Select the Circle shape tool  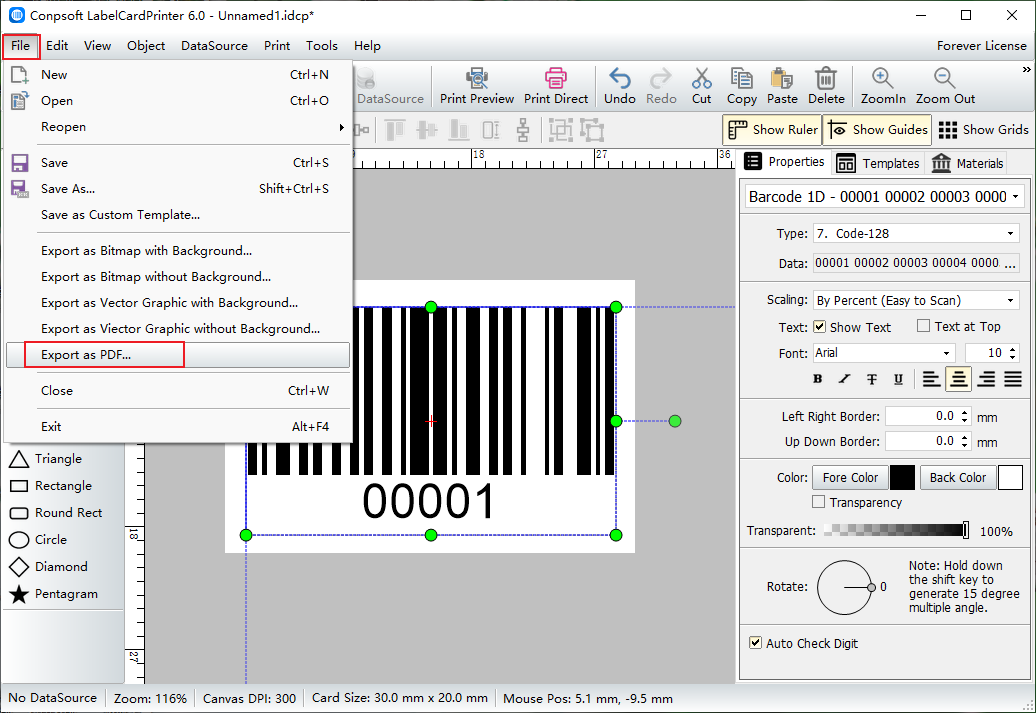[38, 540]
